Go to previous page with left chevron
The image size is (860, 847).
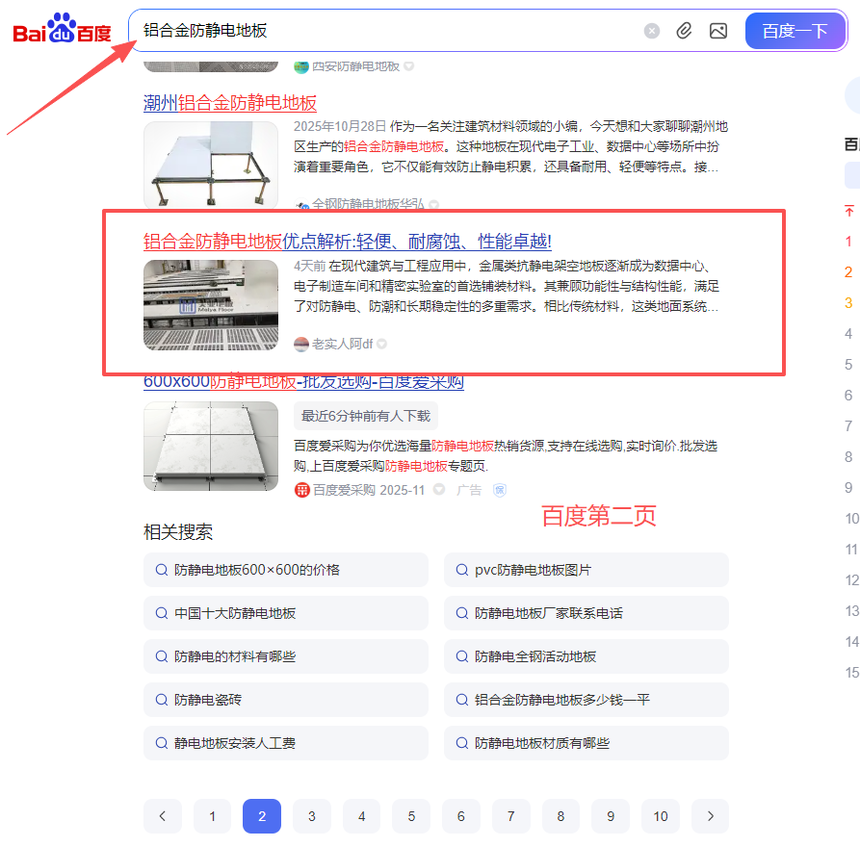pos(162,816)
